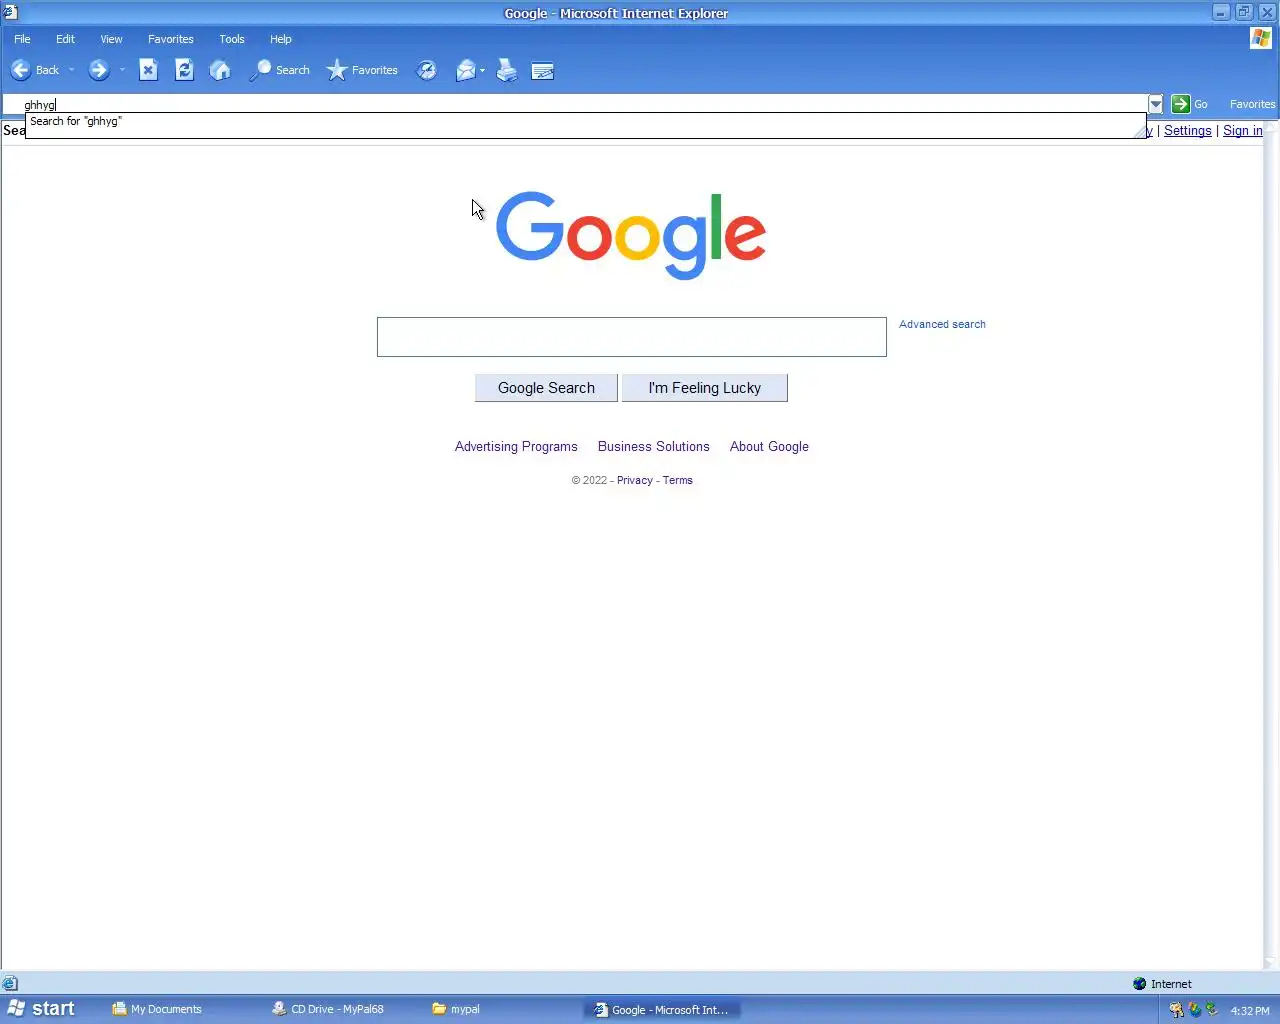Expand the Mail button dropdown arrow
The width and height of the screenshot is (1280, 1024).
pos(482,70)
